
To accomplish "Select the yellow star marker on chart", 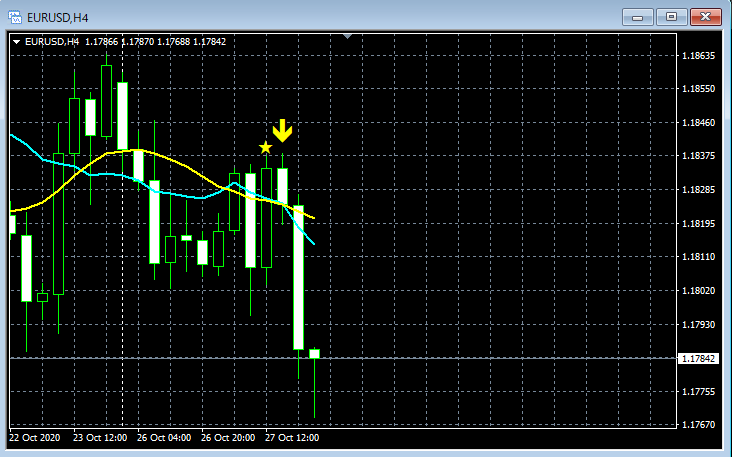I will coord(265,148).
